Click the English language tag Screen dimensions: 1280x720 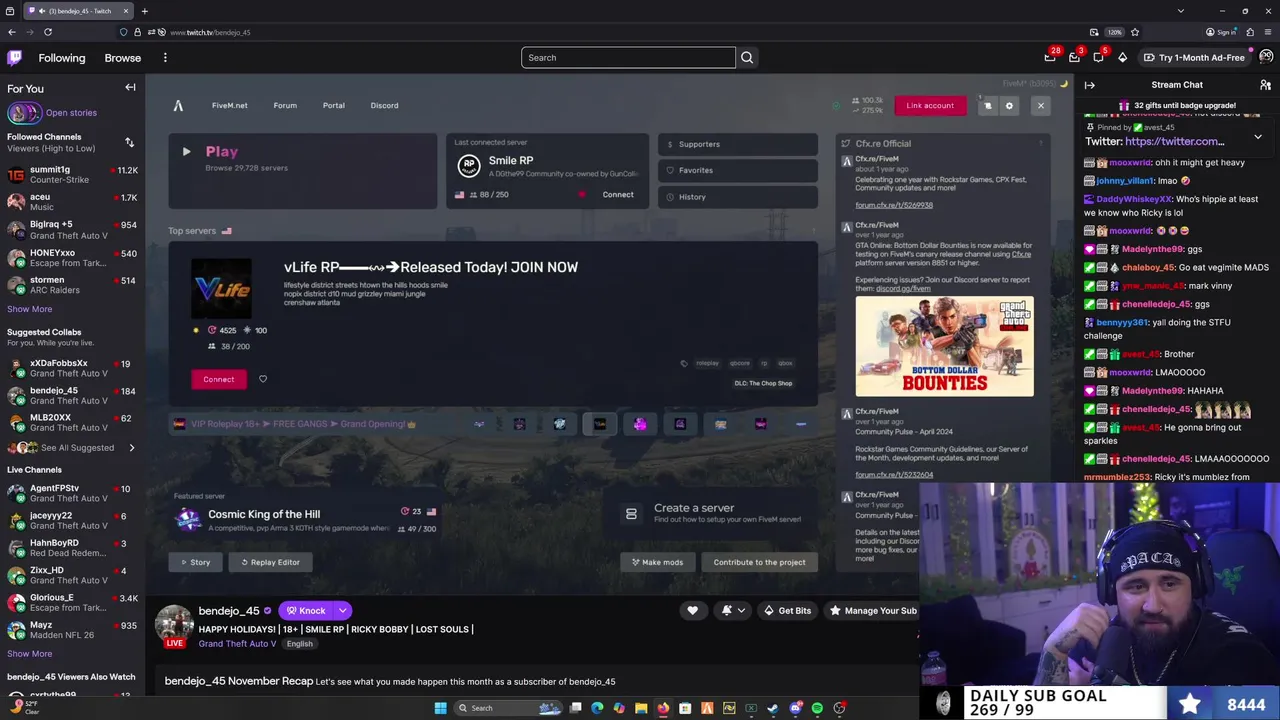300,644
